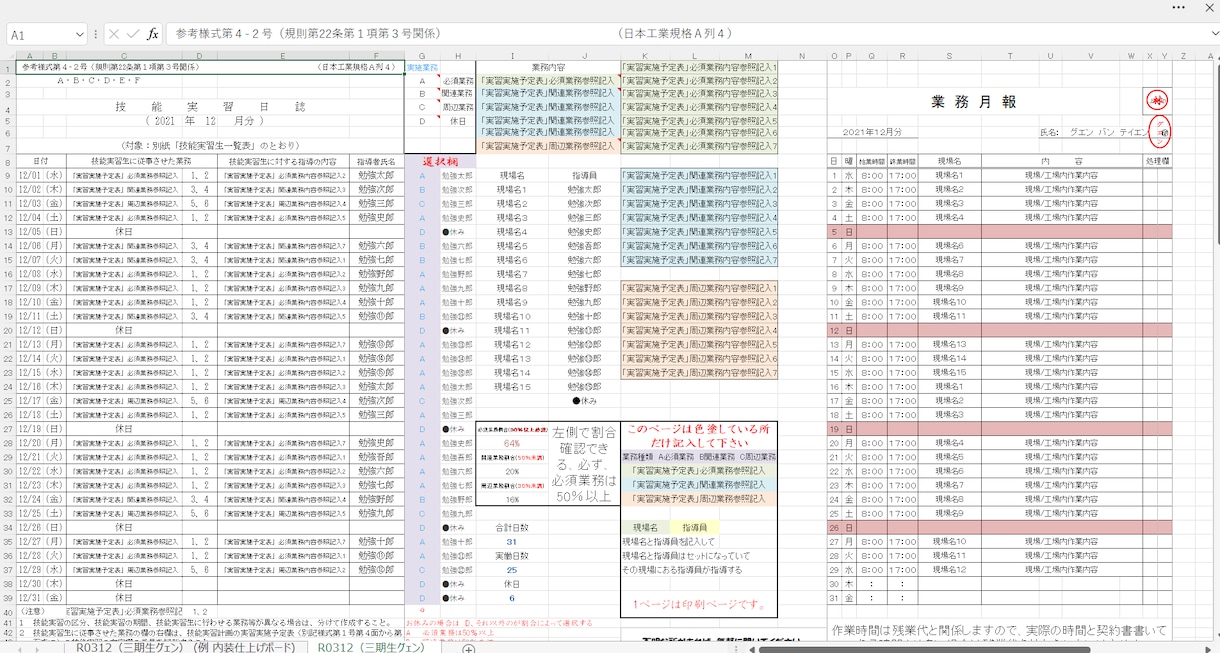Select the 12/12（日） date cell

[x=41, y=329]
